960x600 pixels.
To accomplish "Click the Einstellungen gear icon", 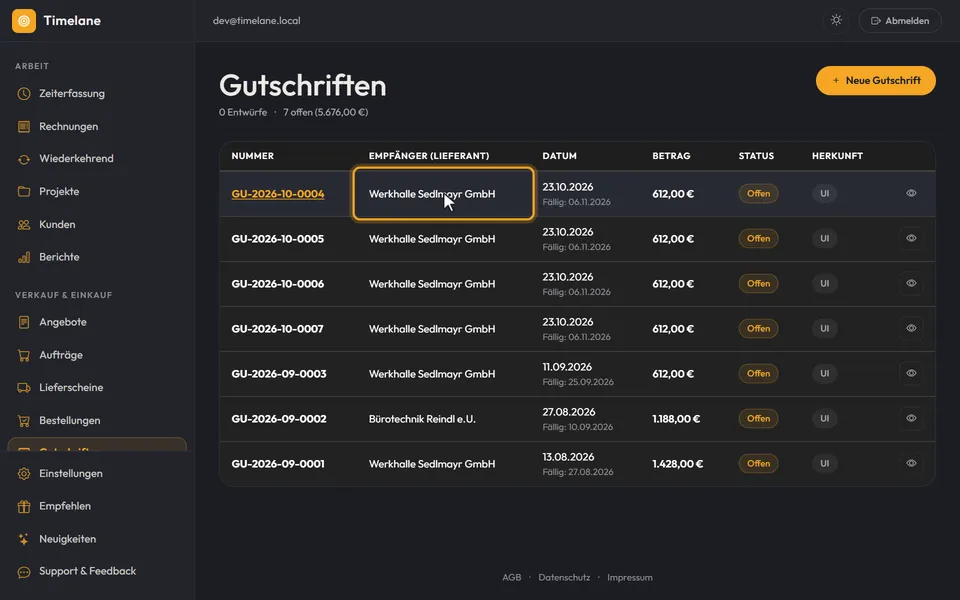I will tap(24, 474).
